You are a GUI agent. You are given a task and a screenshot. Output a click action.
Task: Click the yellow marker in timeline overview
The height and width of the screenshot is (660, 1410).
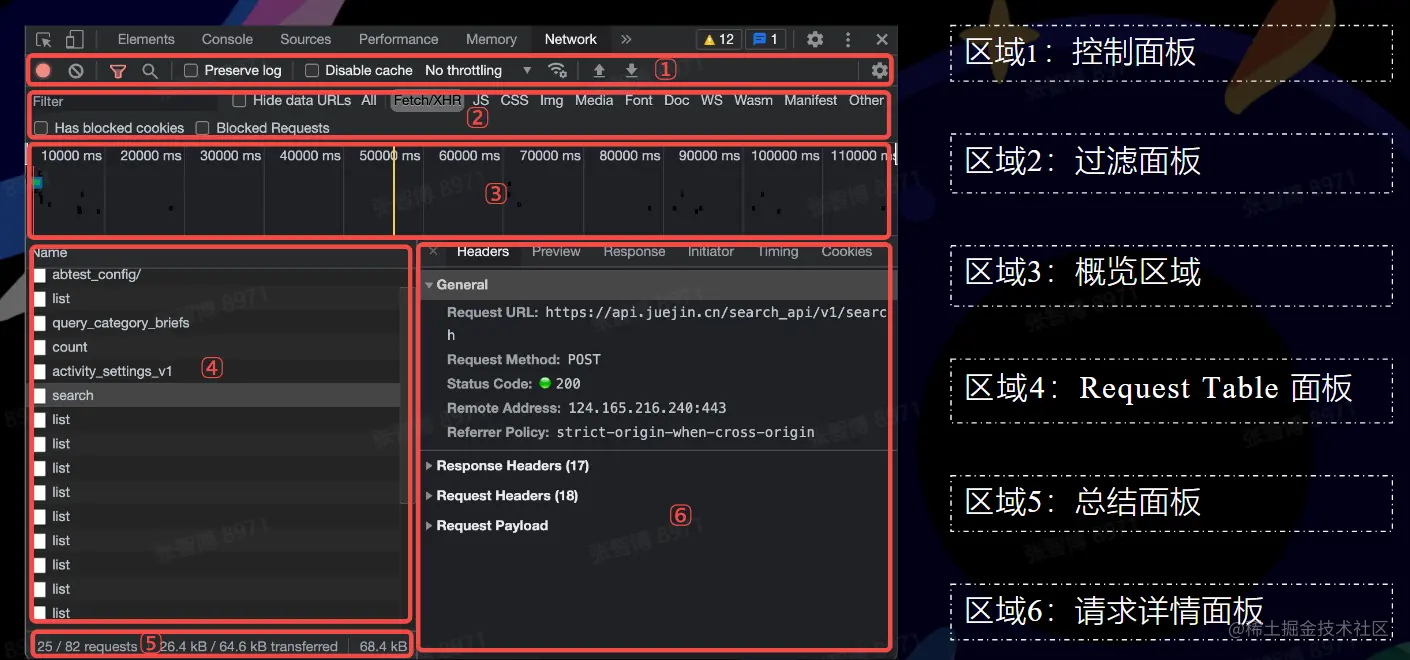click(x=394, y=191)
